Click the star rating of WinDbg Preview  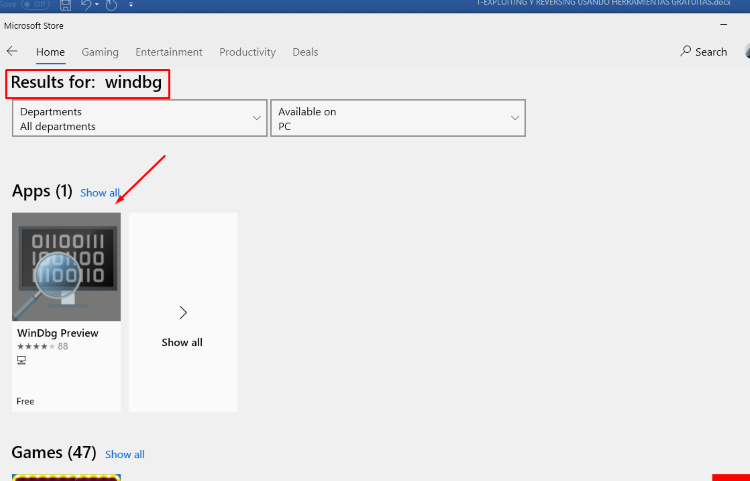click(x=36, y=346)
